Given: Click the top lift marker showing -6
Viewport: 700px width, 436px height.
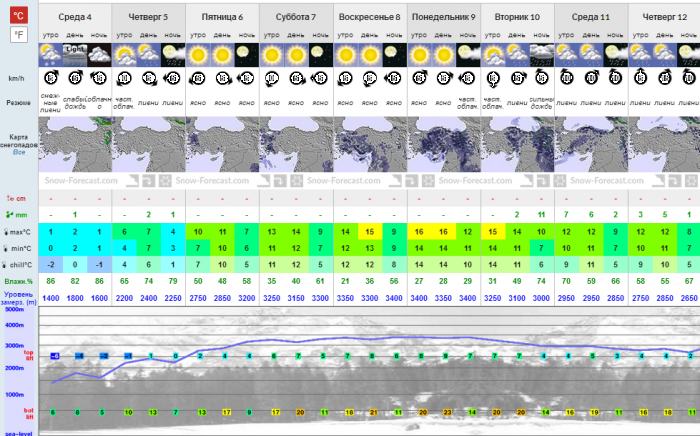Looking at the screenshot, I should pos(54,356).
